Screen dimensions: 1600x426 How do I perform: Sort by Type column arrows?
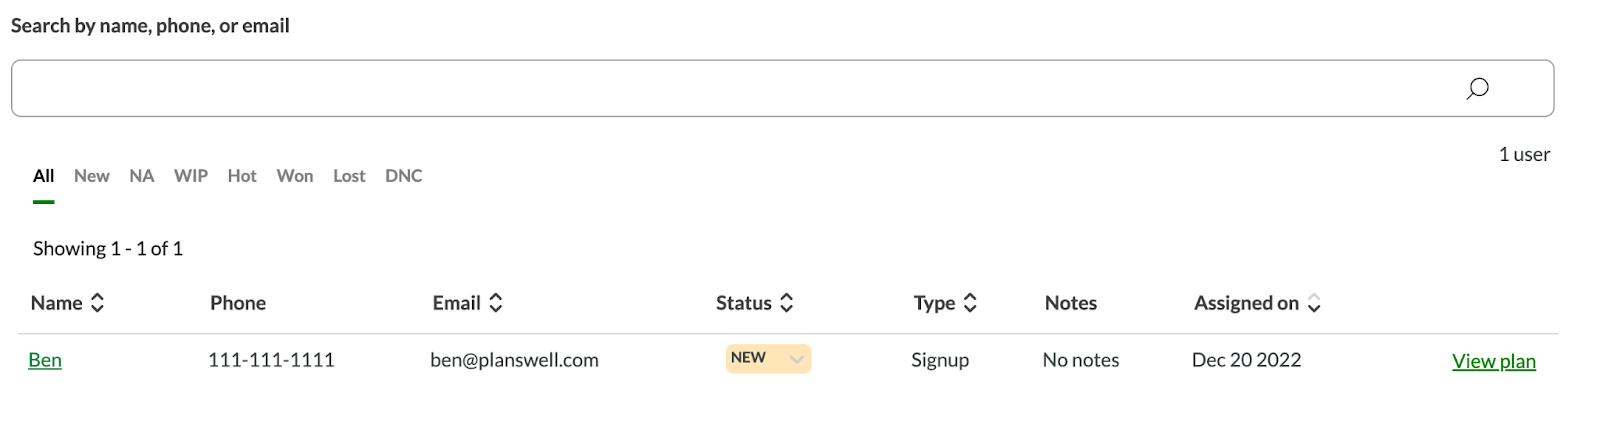[x=970, y=303]
